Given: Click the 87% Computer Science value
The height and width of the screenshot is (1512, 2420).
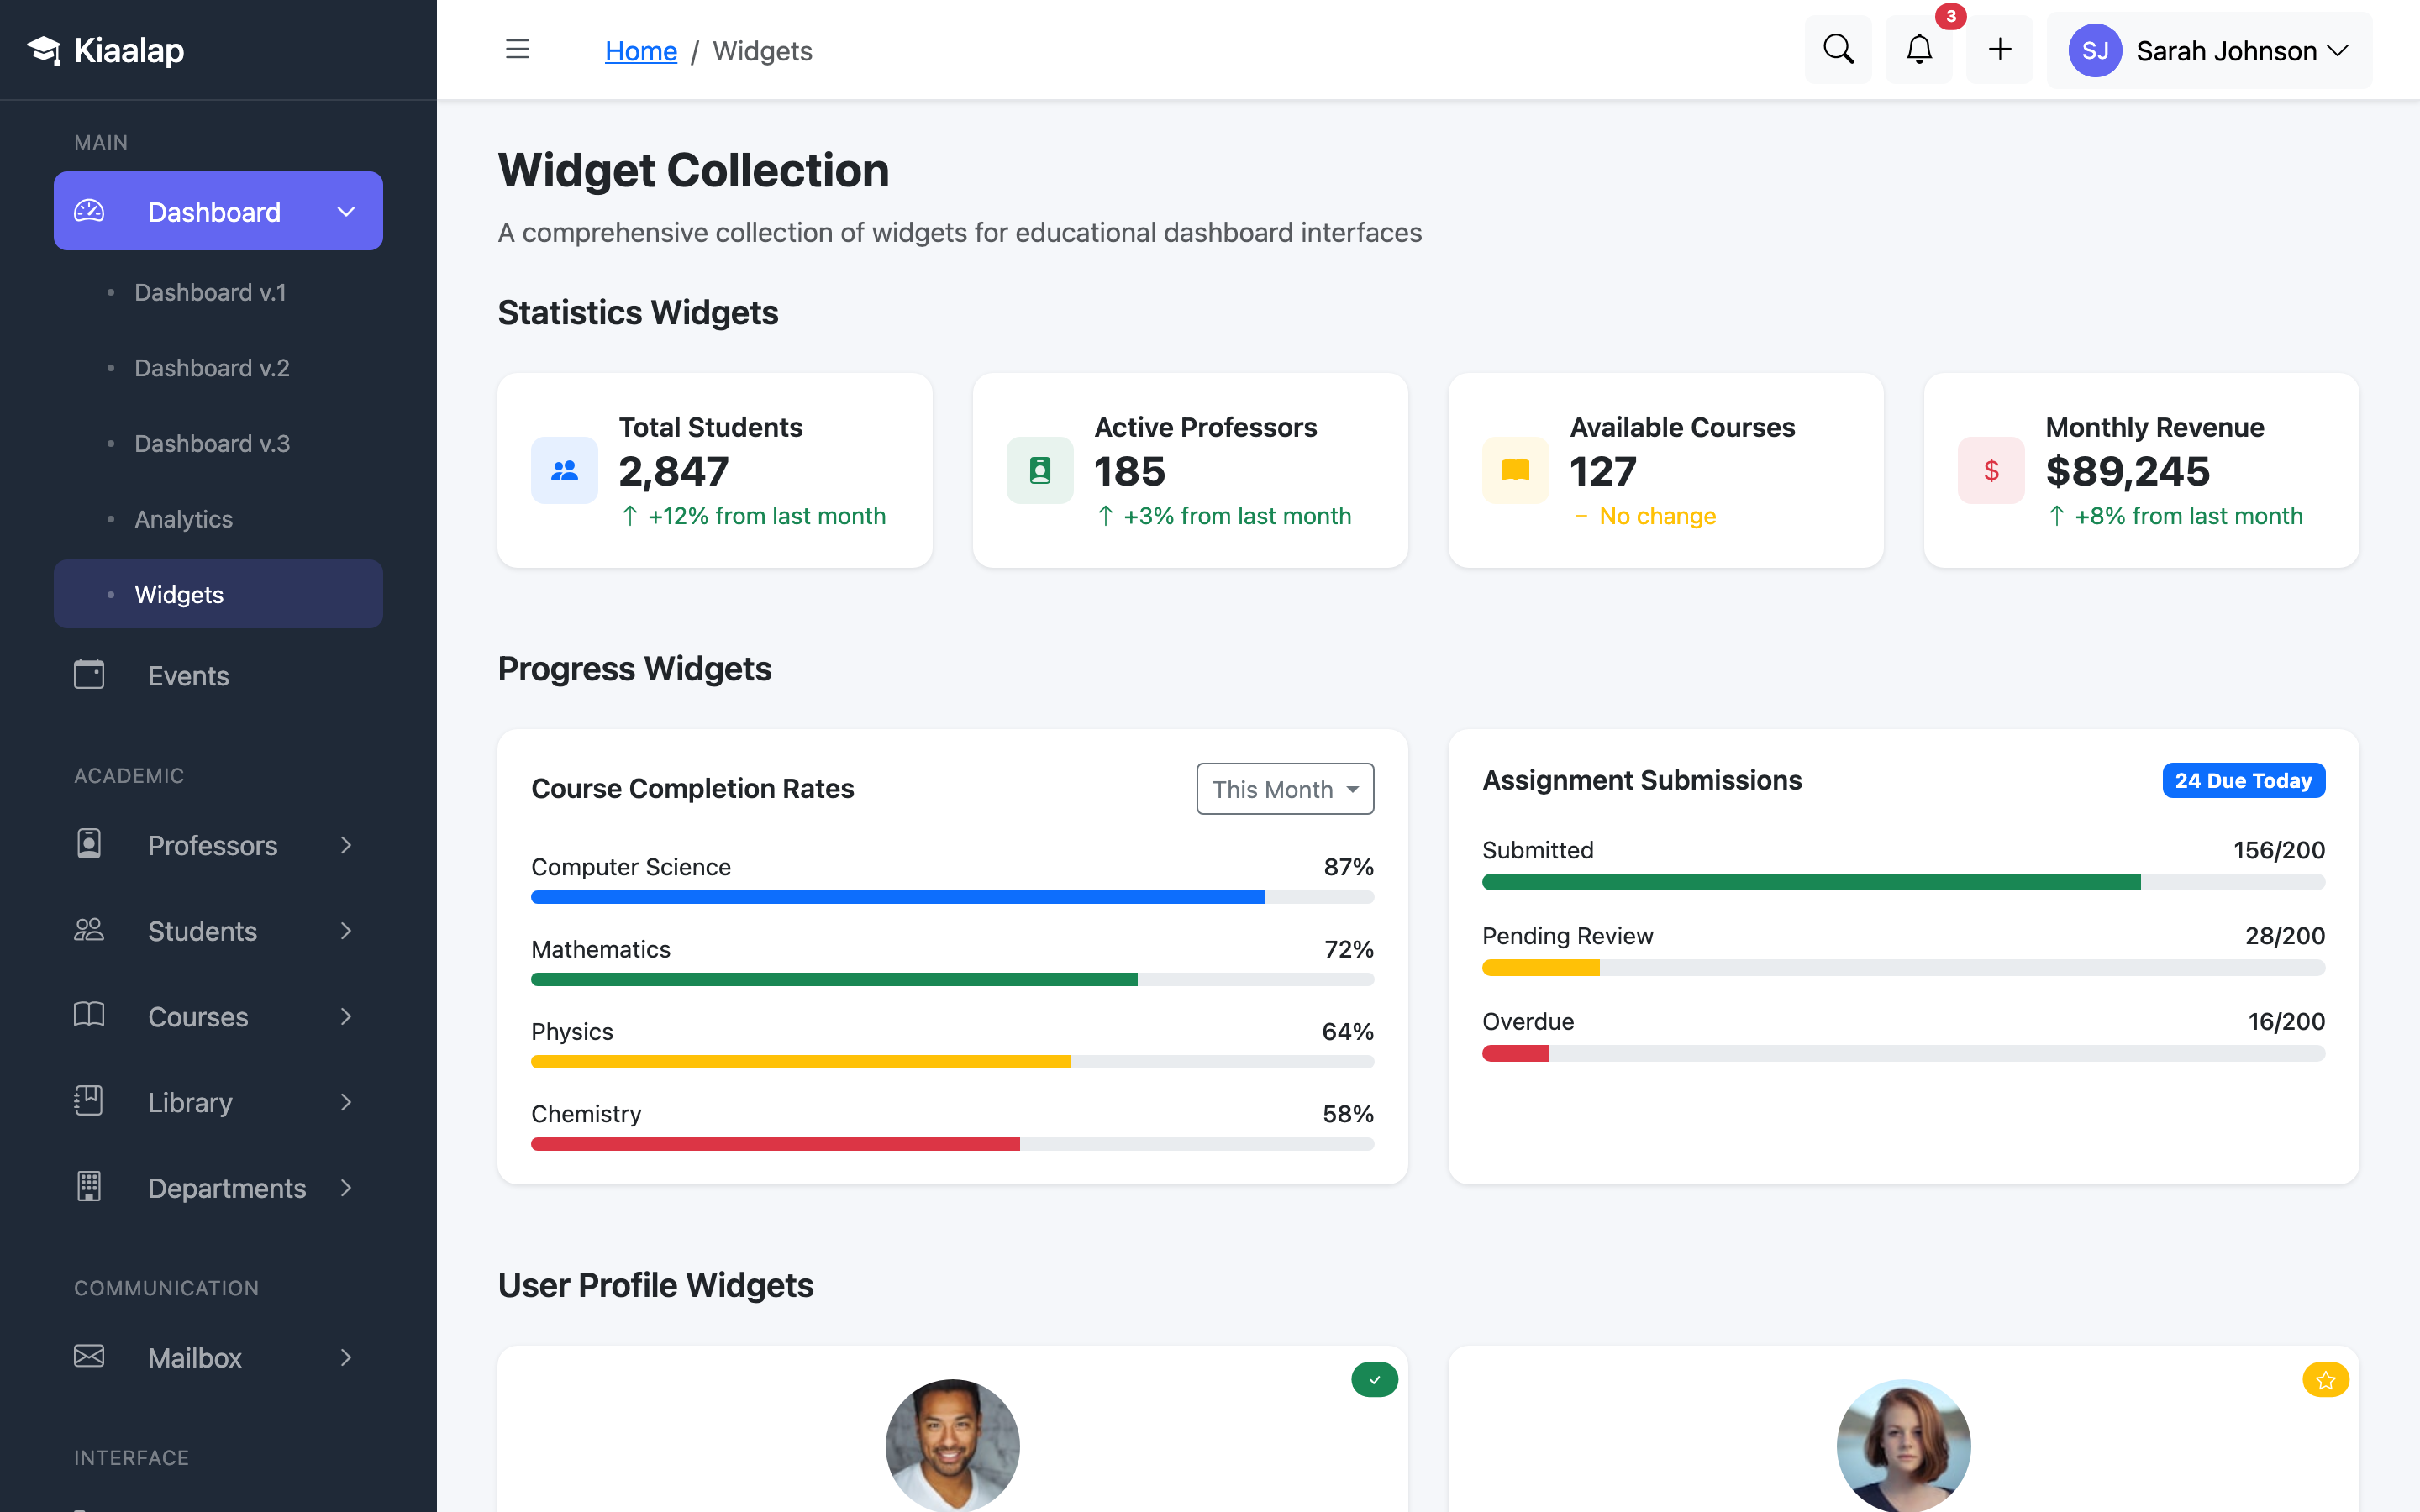Looking at the screenshot, I should point(1348,867).
